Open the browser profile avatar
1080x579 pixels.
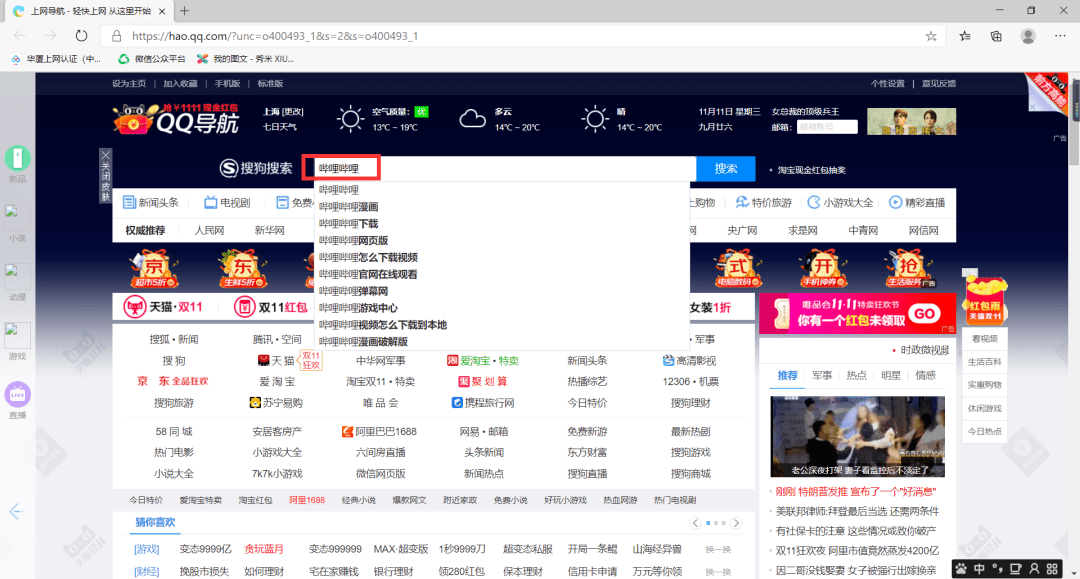click(x=1028, y=36)
